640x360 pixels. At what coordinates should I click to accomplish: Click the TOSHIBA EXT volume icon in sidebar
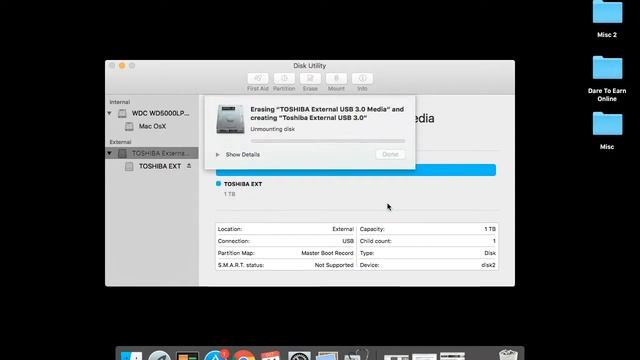(129, 167)
